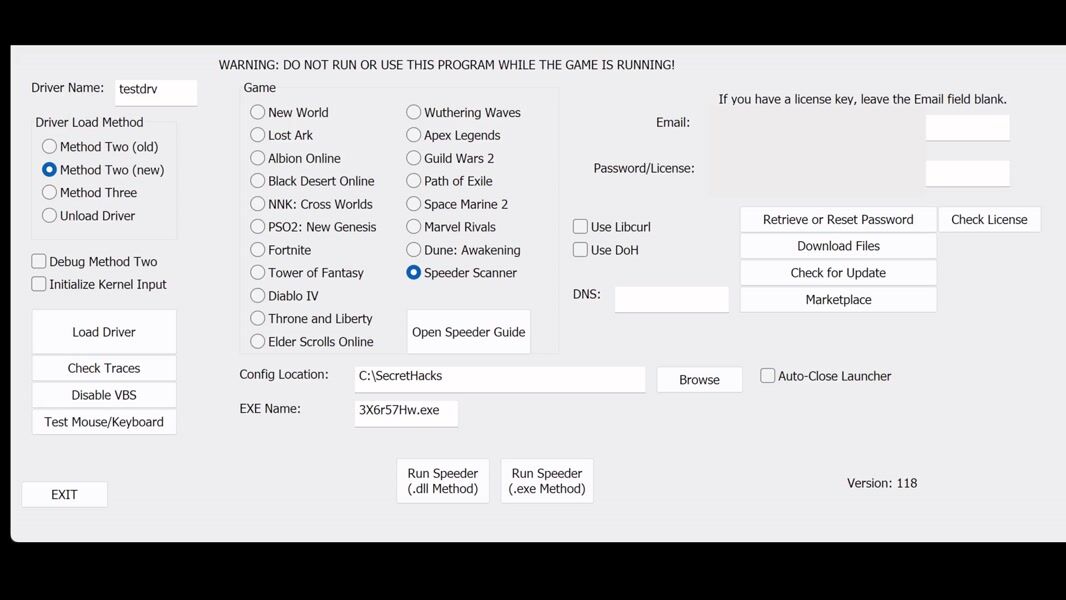1066x600 pixels.
Task: Enable the Debug Method Two checkbox
Action: coord(39,262)
